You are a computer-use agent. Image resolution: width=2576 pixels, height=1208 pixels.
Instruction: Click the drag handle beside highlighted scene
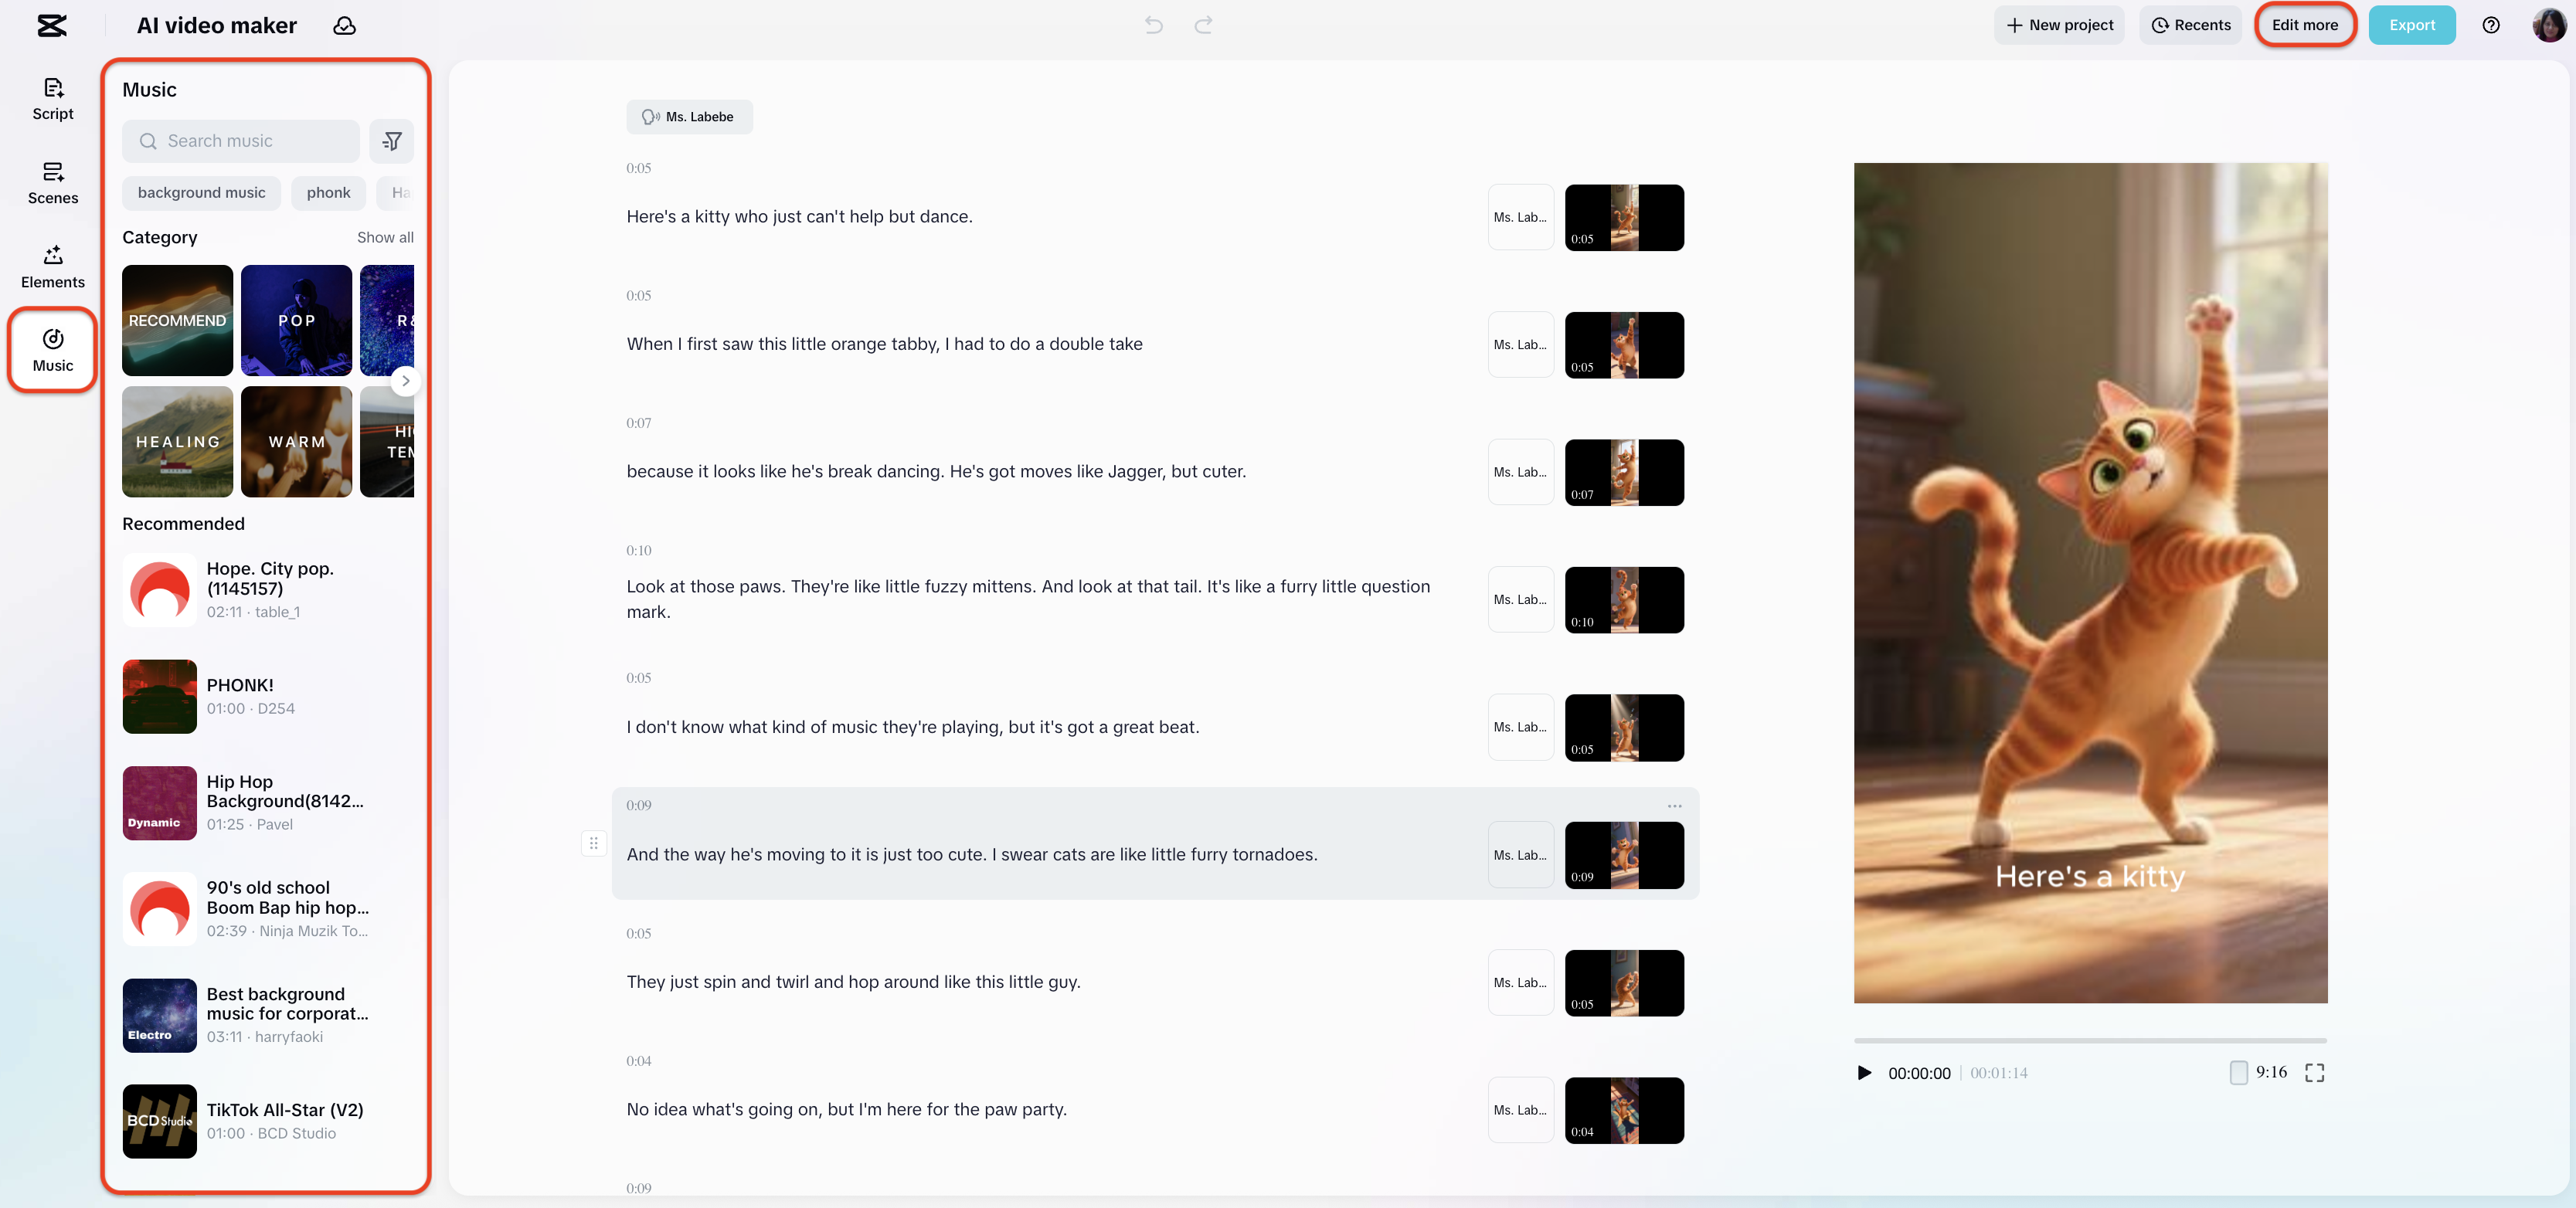tap(593, 843)
